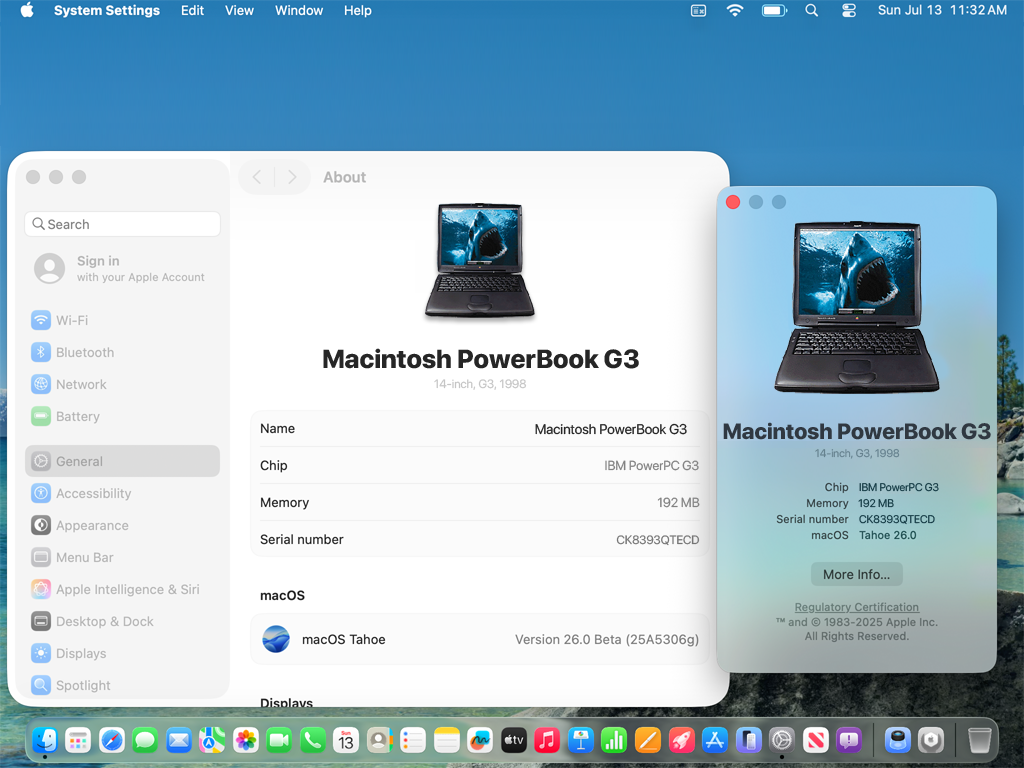Screen dimensions: 1024x768
Task: Open Keynote from the Dock
Action: [x=581, y=740]
